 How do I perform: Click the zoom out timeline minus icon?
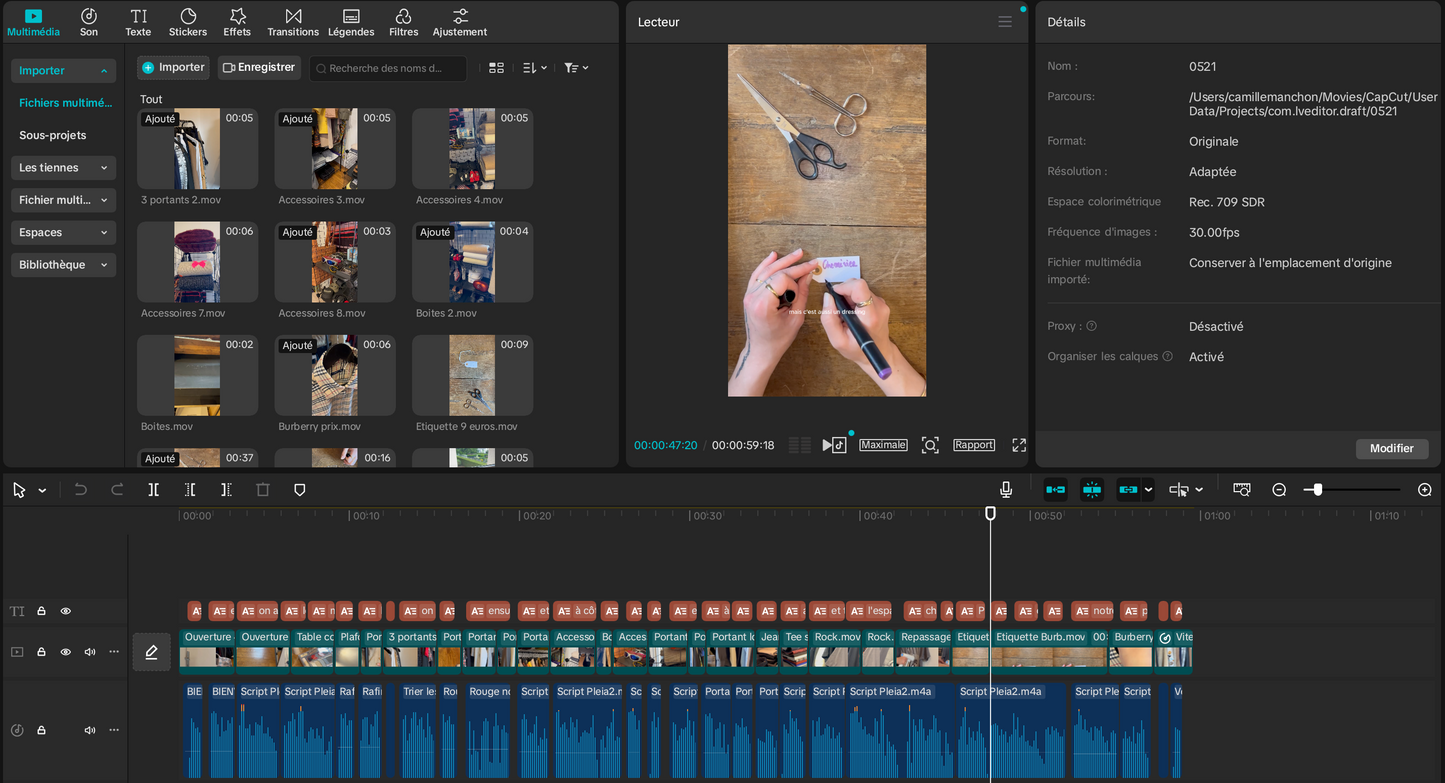pyautogui.click(x=1279, y=490)
